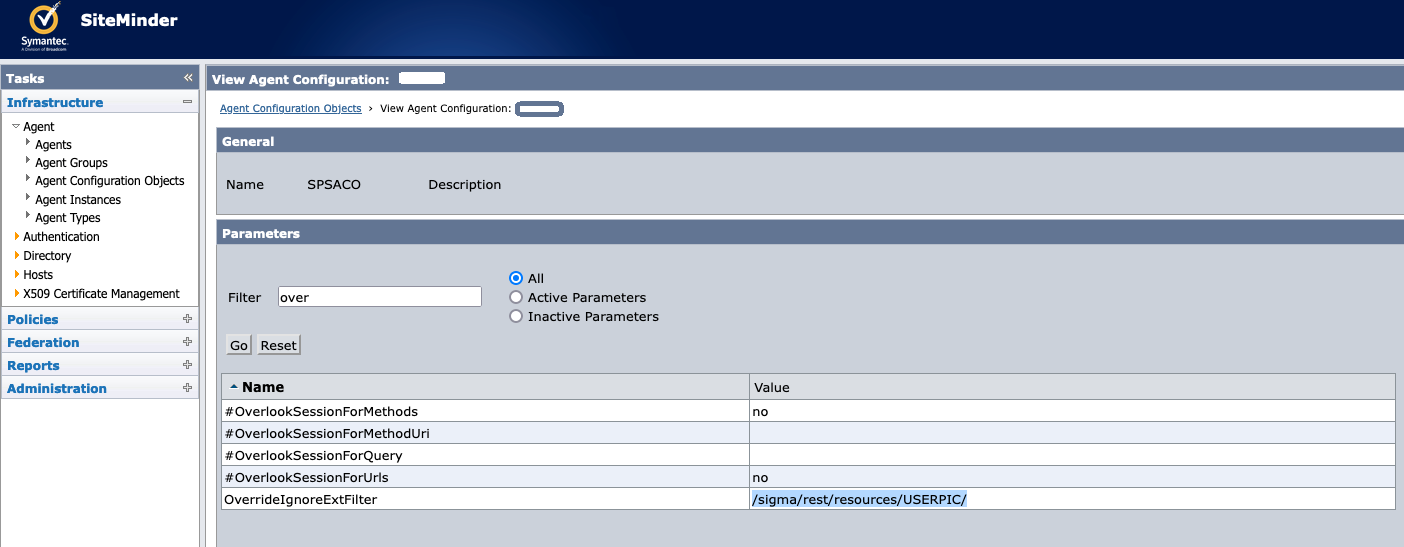Expand the X509 Certificate Management node
Screen dimensions: 1404x547
click(x=17, y=293)
